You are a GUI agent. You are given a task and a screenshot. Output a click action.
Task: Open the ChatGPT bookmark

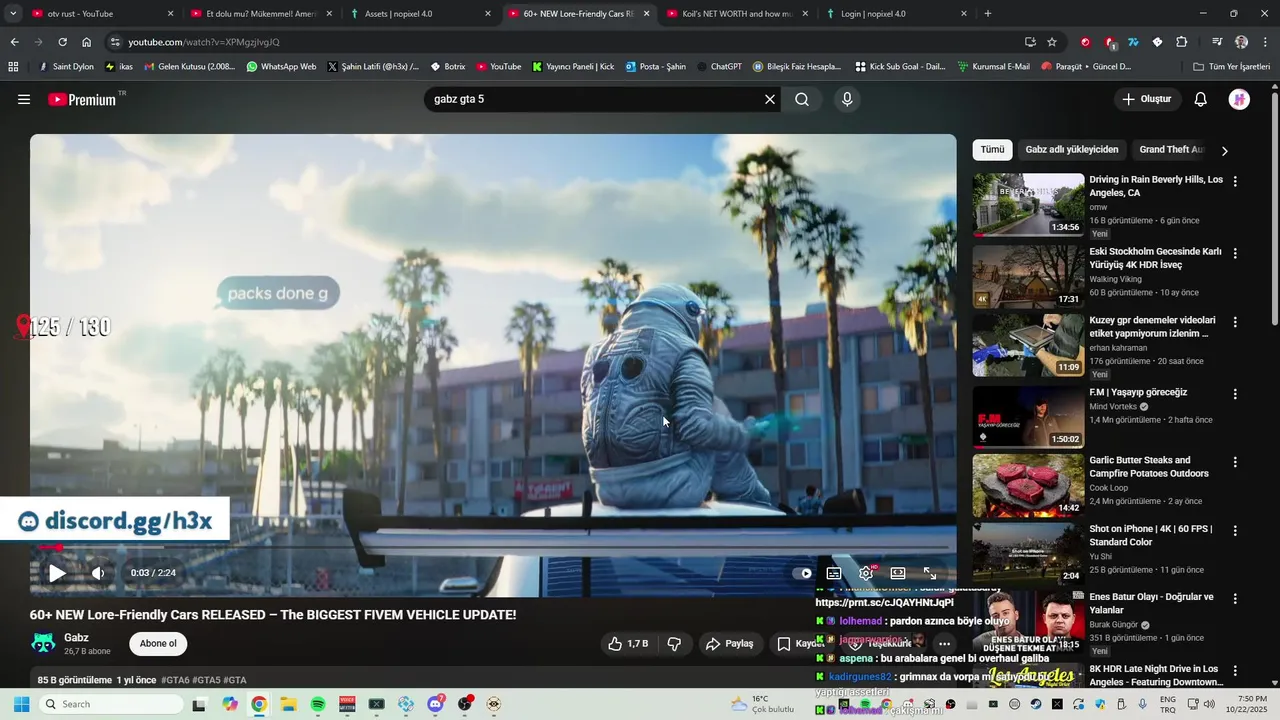click(720, 67)
